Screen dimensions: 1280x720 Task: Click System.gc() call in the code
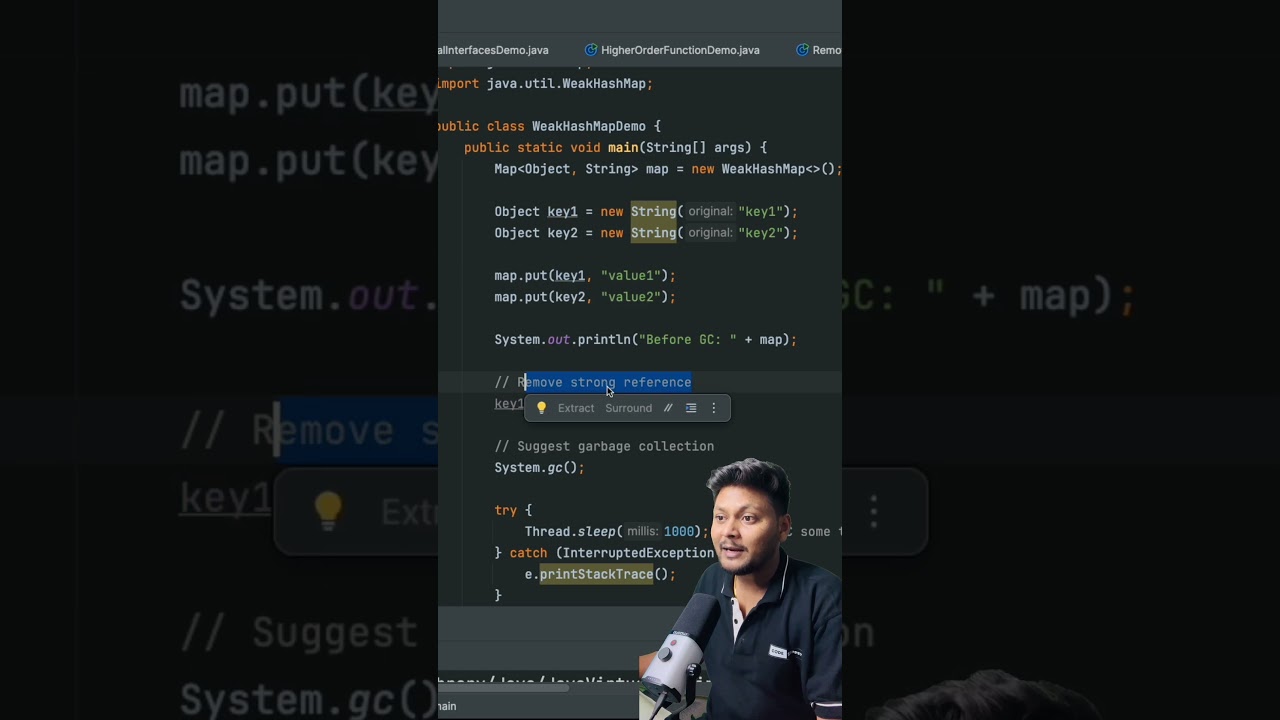[x=539, y=468]
